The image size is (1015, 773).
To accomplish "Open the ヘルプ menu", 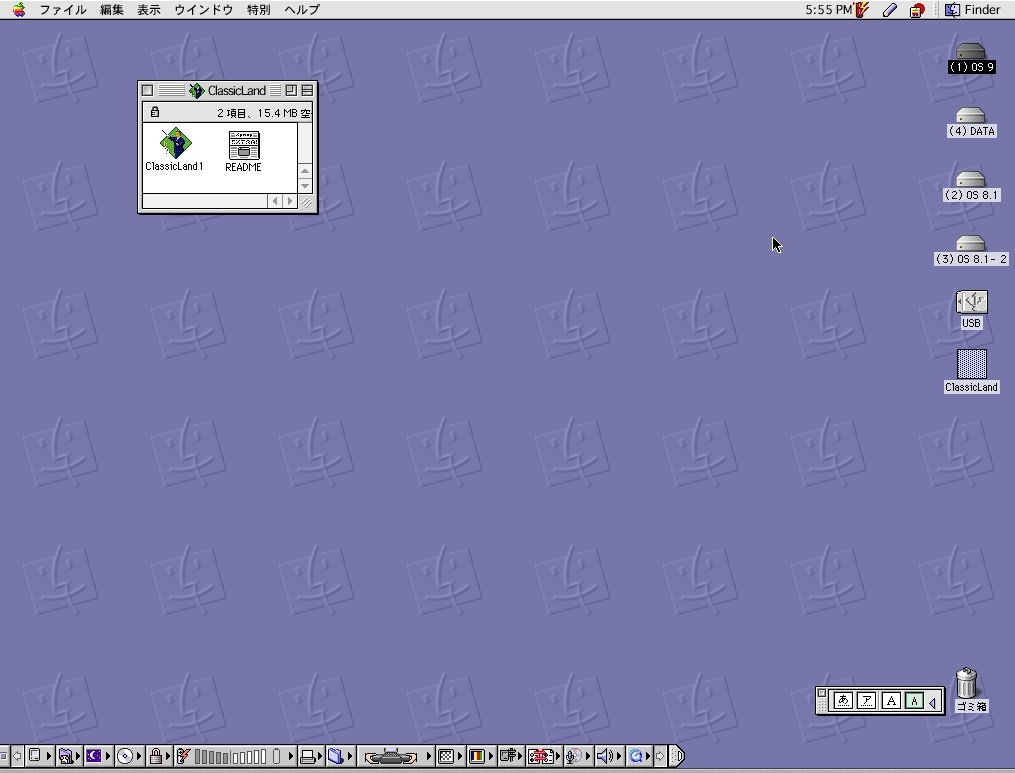I will [302, 10].
